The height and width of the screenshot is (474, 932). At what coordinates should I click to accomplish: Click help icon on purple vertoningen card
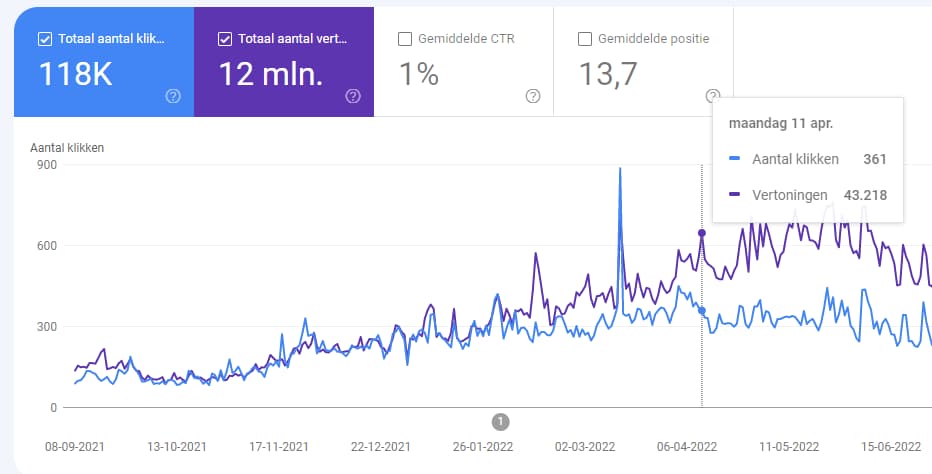[353, 96]
